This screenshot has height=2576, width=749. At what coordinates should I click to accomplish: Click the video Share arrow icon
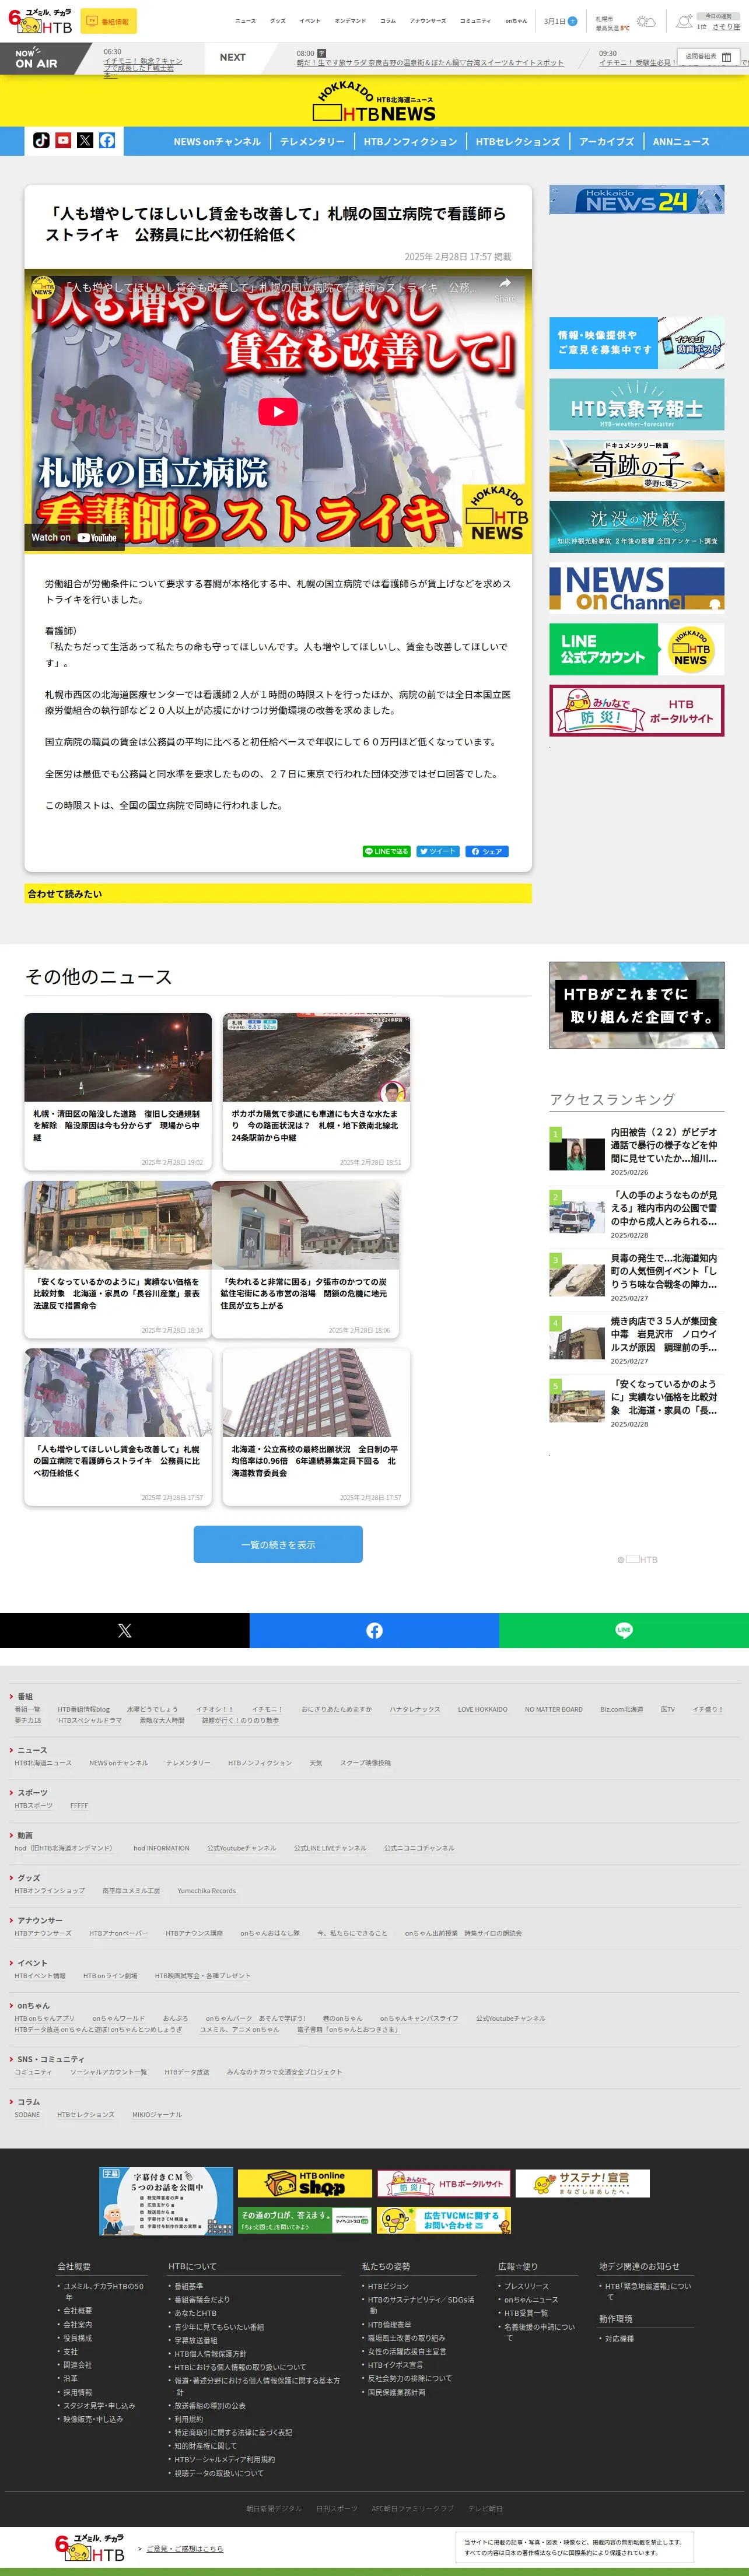tap(505, 286)
